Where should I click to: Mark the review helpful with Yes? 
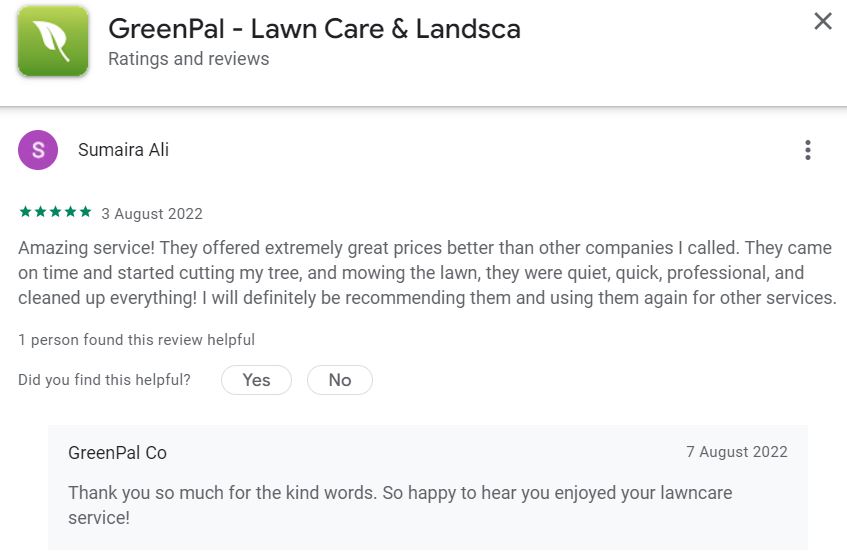click(x=256, y=380)
